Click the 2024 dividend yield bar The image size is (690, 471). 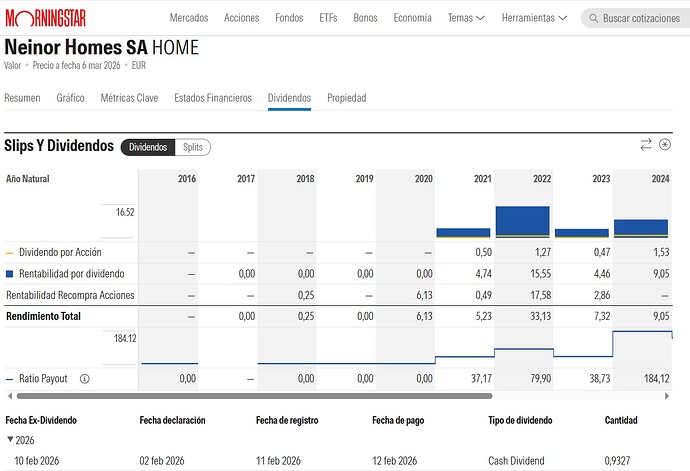pyautogui.click(x=641, y=228)
